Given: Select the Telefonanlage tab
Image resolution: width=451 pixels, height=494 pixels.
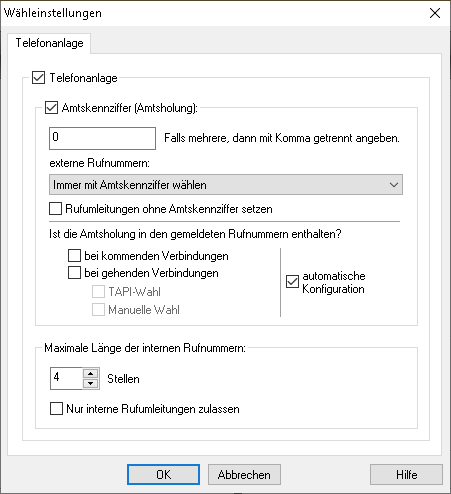Looking at the screenshot, I should 49,43.
